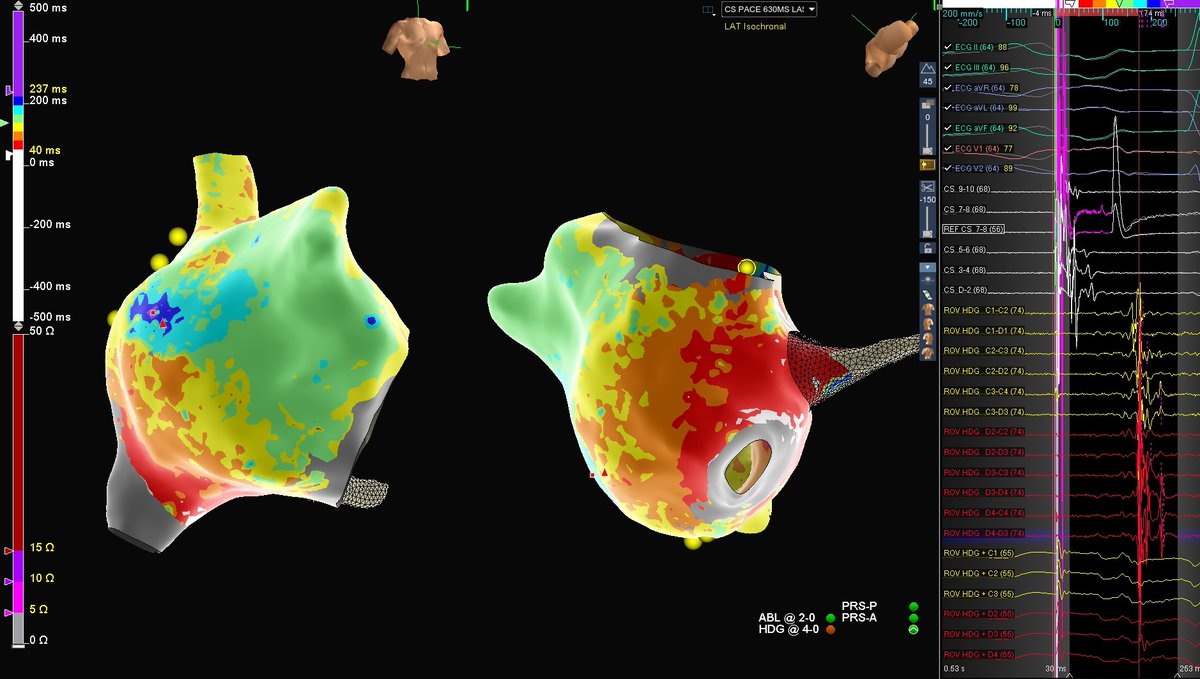The height and width of the screenshot is (679, 1200).
Task: Click the green ABL @ 2-0 status indicator
Action: (831, 618)
